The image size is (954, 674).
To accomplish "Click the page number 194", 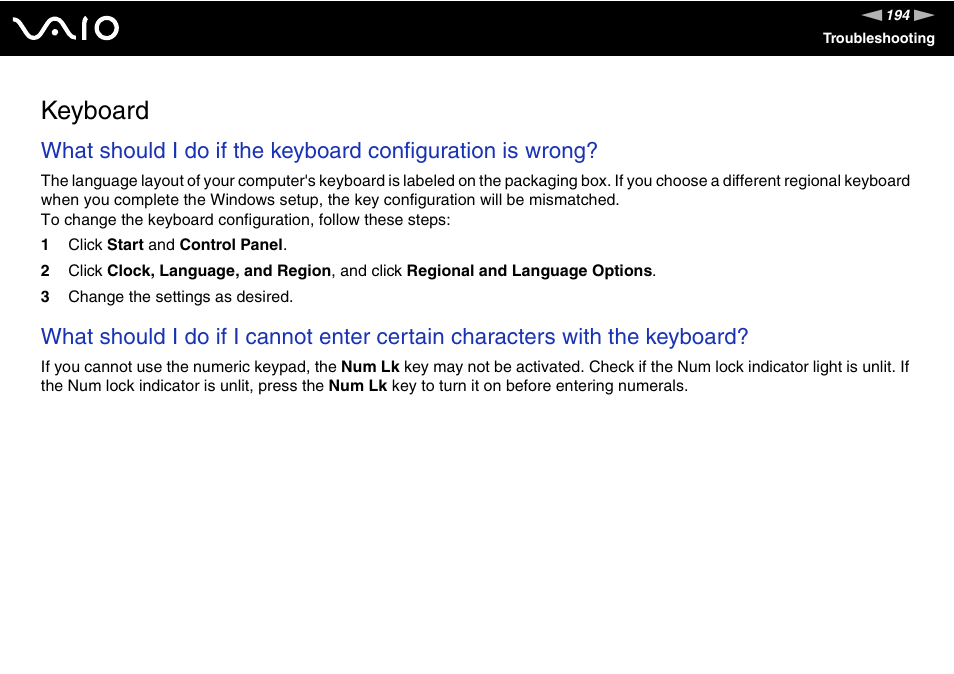I will pyautogui.click(x=896, y=15).
